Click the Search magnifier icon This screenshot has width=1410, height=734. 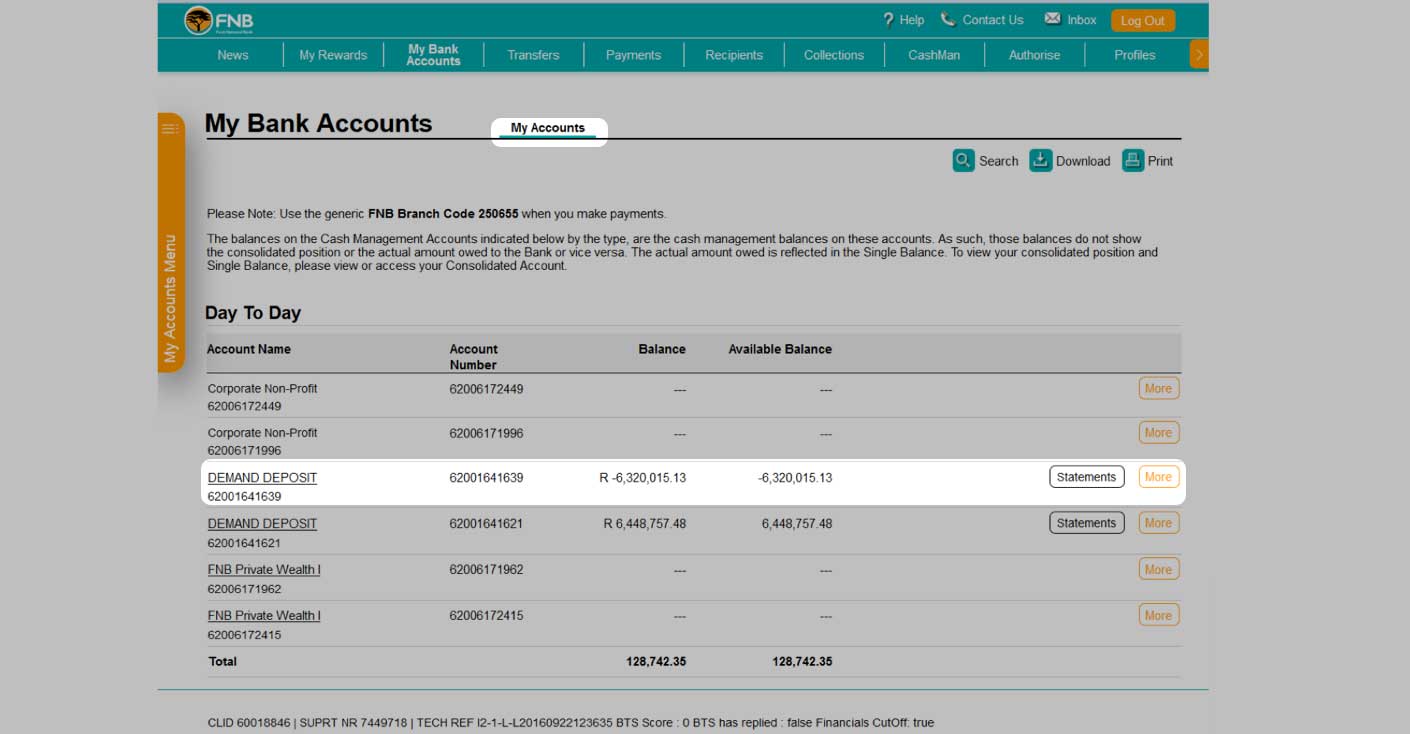(963, 160)
